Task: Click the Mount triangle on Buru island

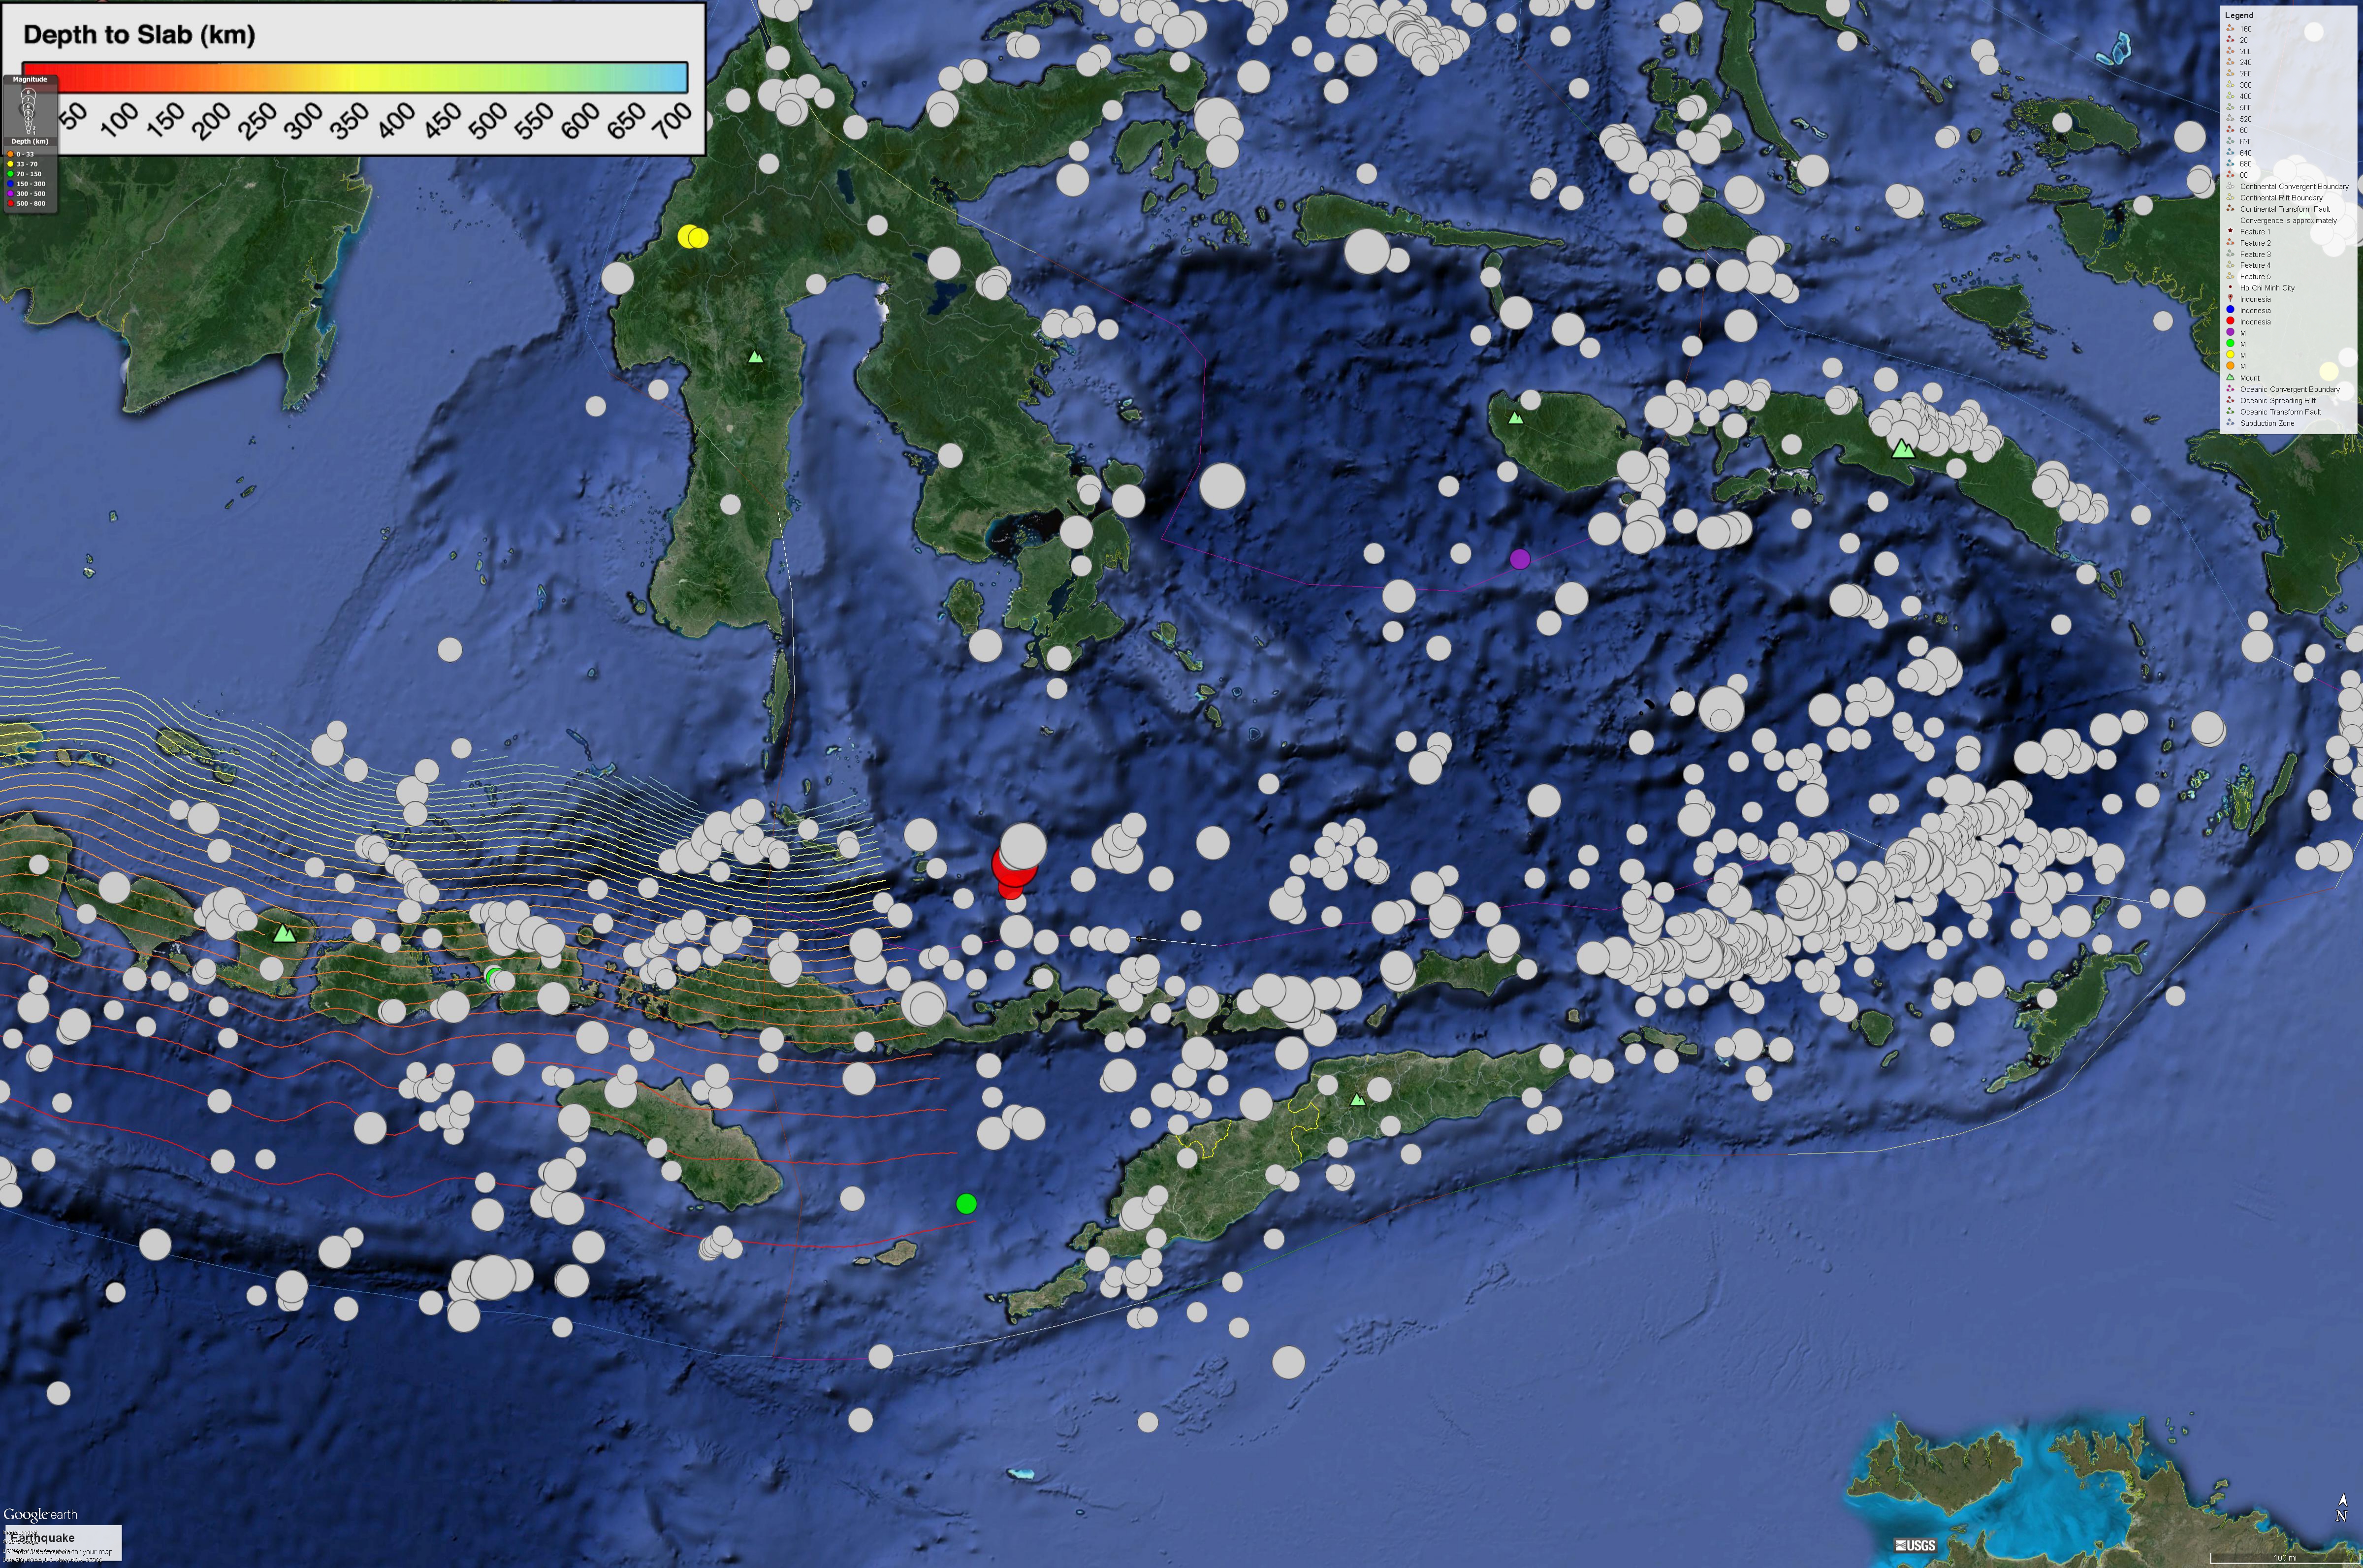Action: 1516,418
